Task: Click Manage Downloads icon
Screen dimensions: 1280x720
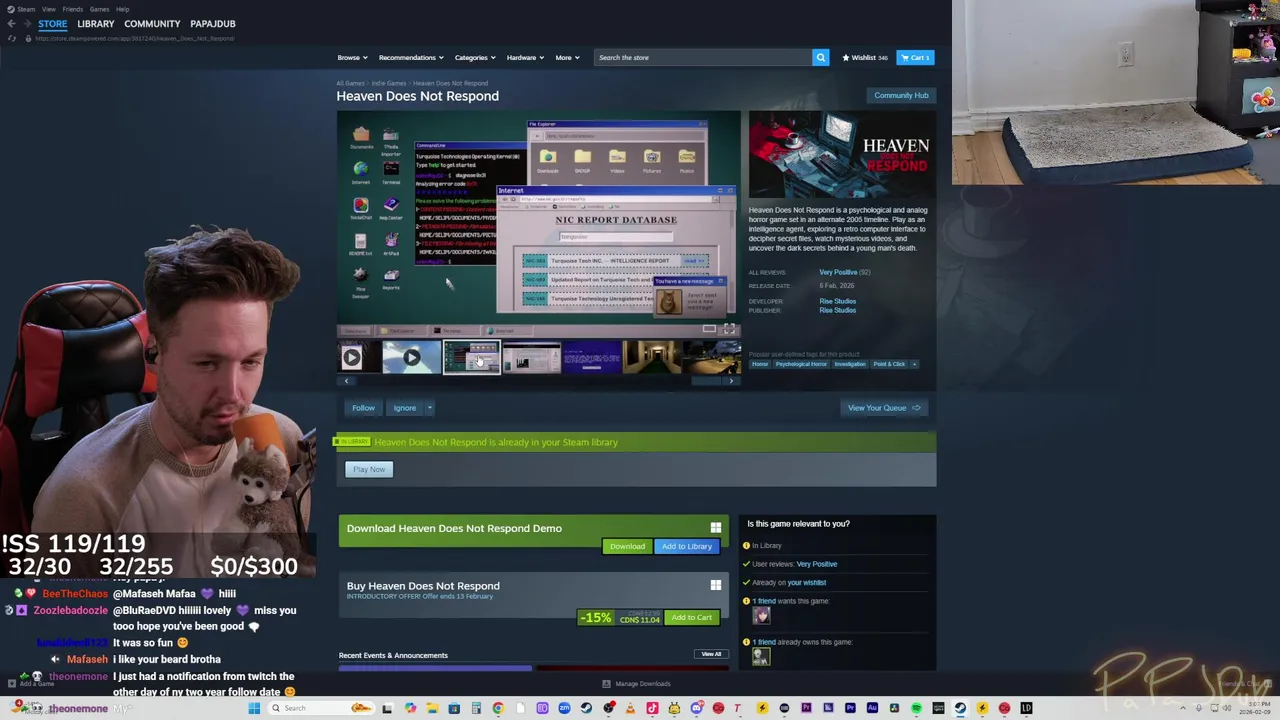Action: pos(606,684)
